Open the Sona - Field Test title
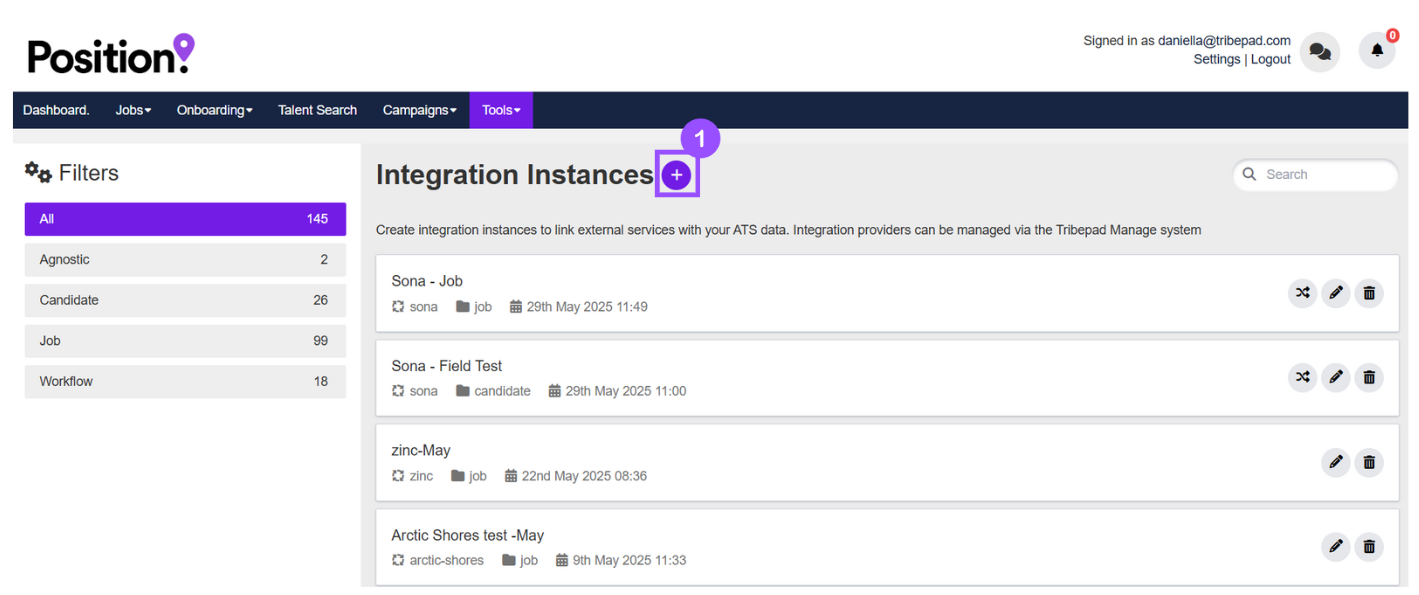Screen dimensions: 1419x595 [x=447, y=366]
